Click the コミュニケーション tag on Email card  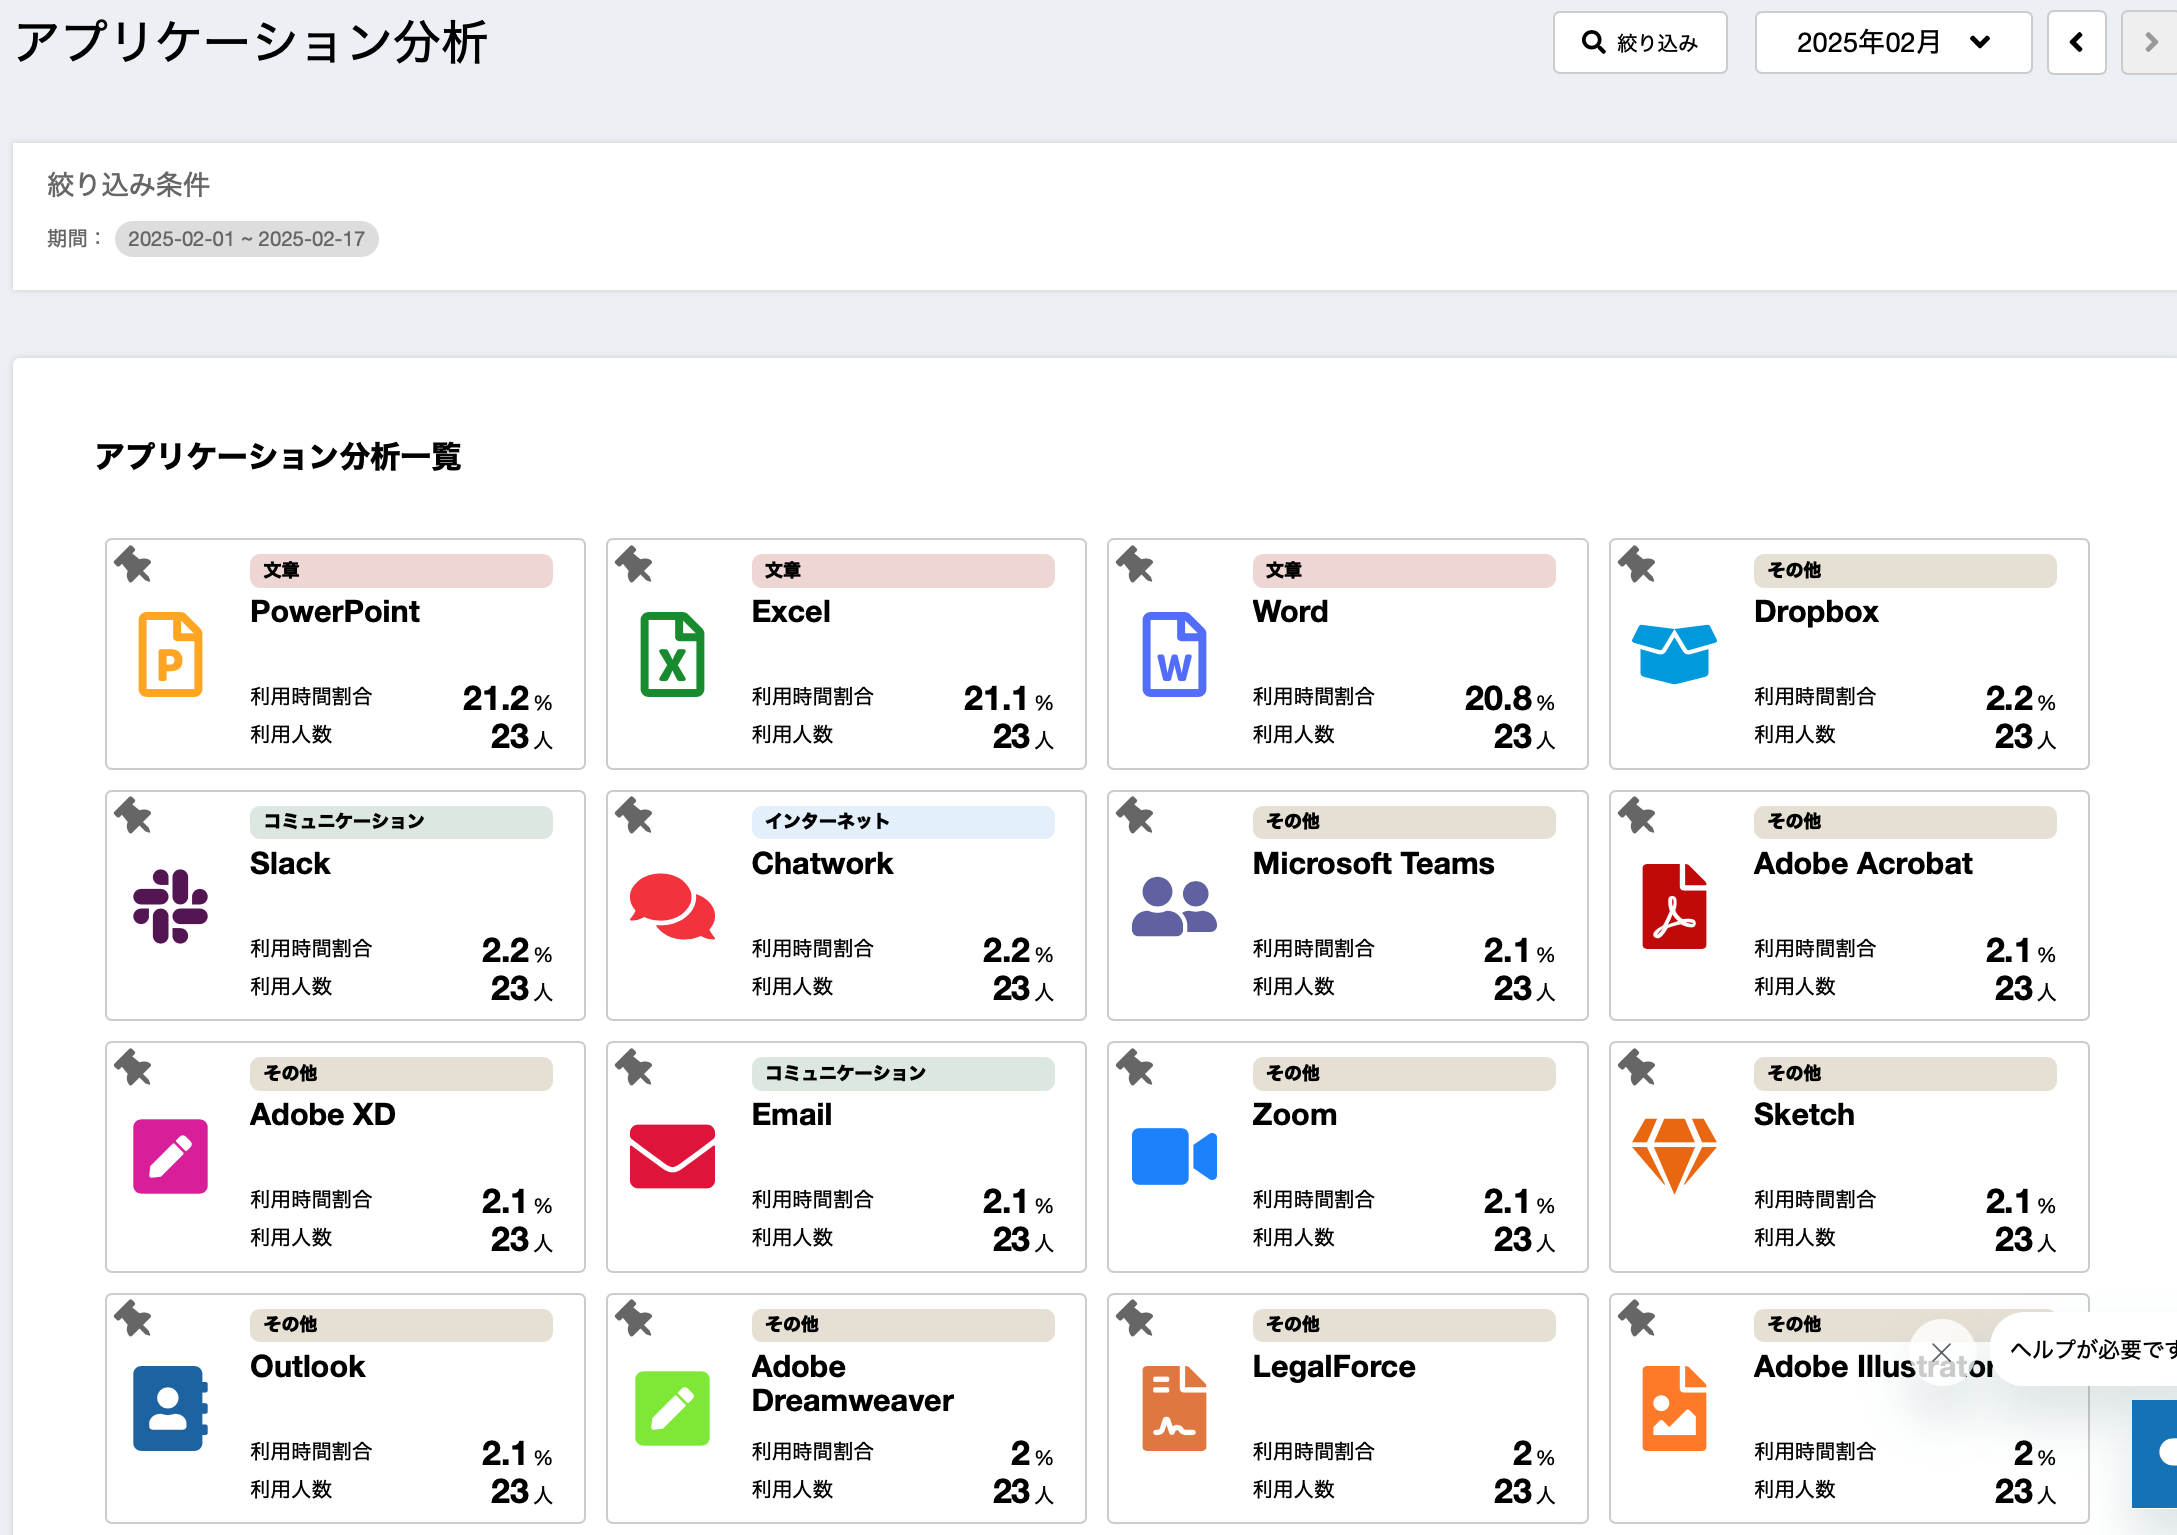[x=903, y=1073]
